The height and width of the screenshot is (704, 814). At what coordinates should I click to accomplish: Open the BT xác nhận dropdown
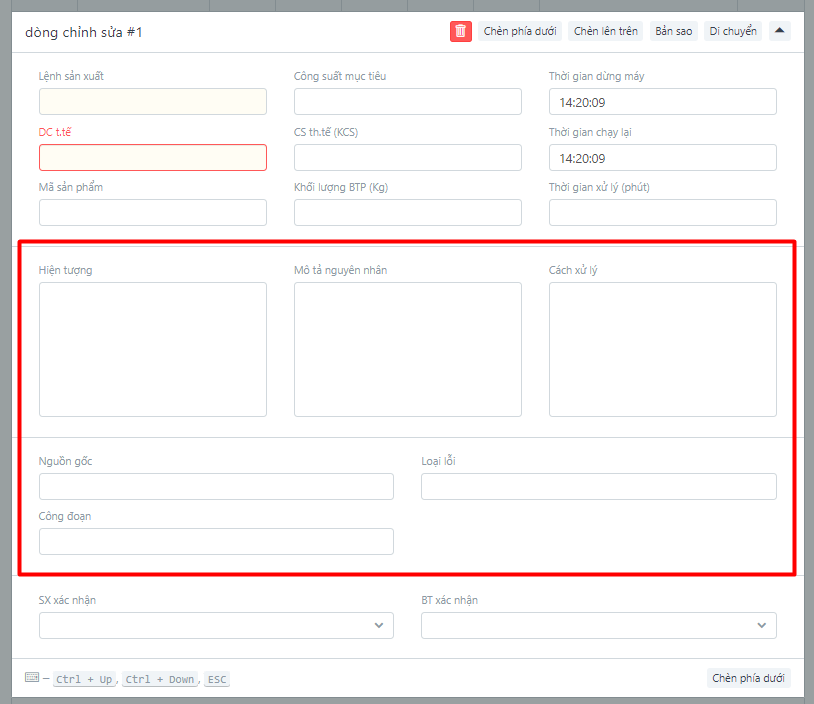pyautogui.click(x=598, y=625)
